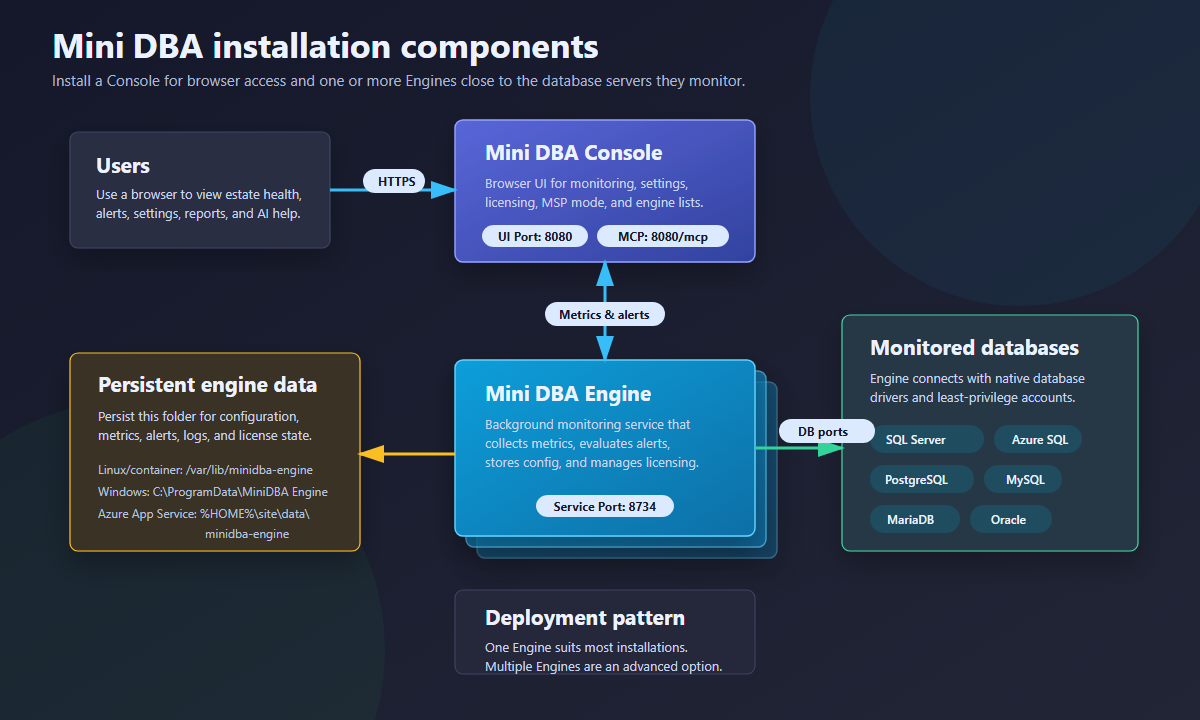Select the Azure SQL chip
This screenshot has width=1200, height=720.
(1038, 439)
